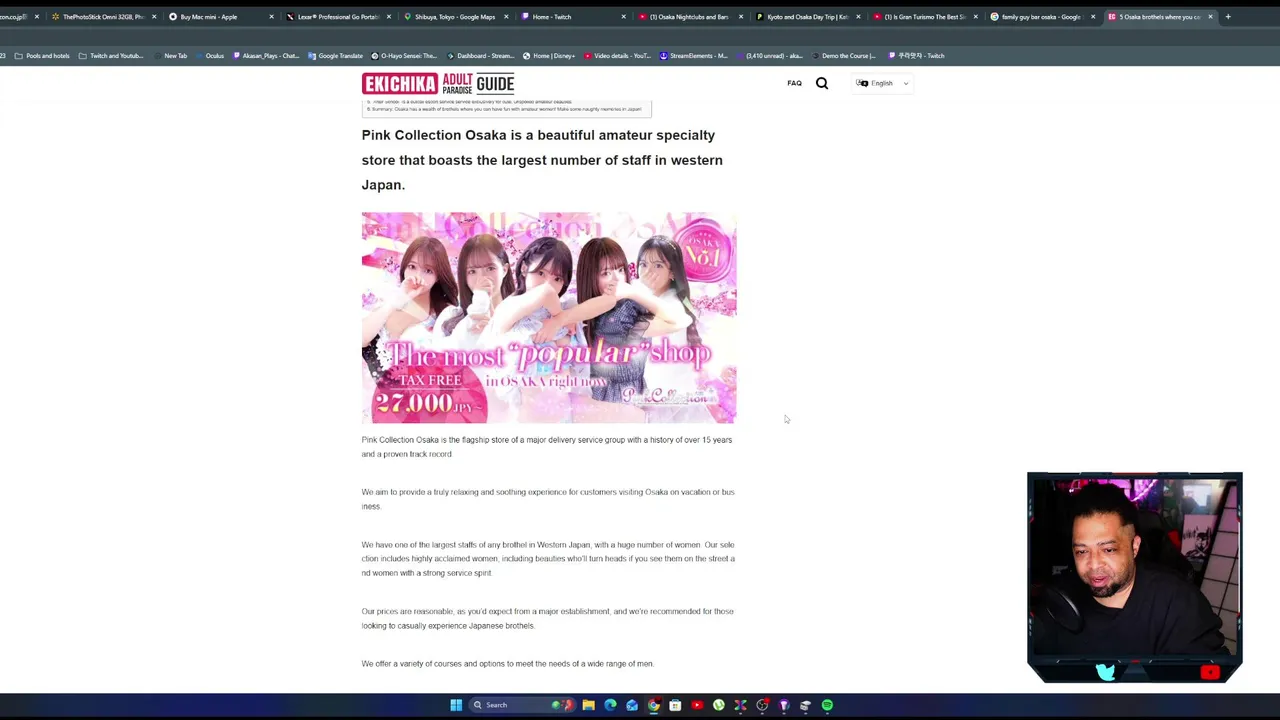The width and height of the screenshot is (1280, 720).
Task: Switch to 'Is Gran Turismo The Best' tab
Action: coord(924,17)
